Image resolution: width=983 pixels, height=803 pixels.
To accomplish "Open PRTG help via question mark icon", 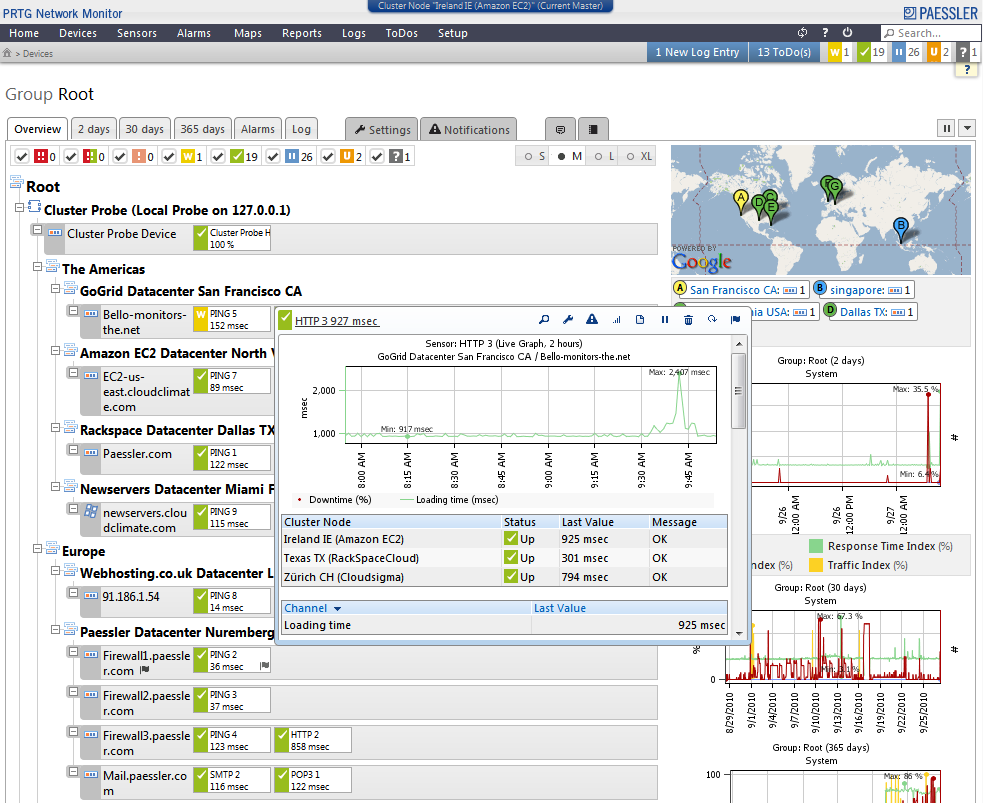I will [825, 32].
